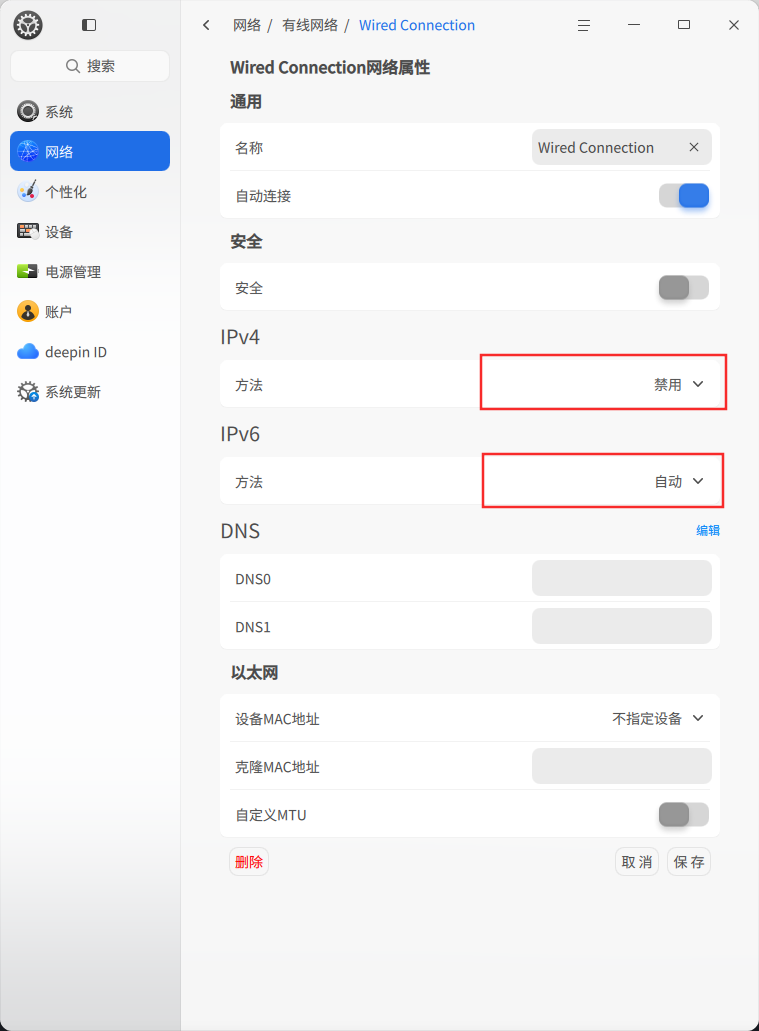Collapse the sidebar using the panel toggle icon

tap(89, 25)
